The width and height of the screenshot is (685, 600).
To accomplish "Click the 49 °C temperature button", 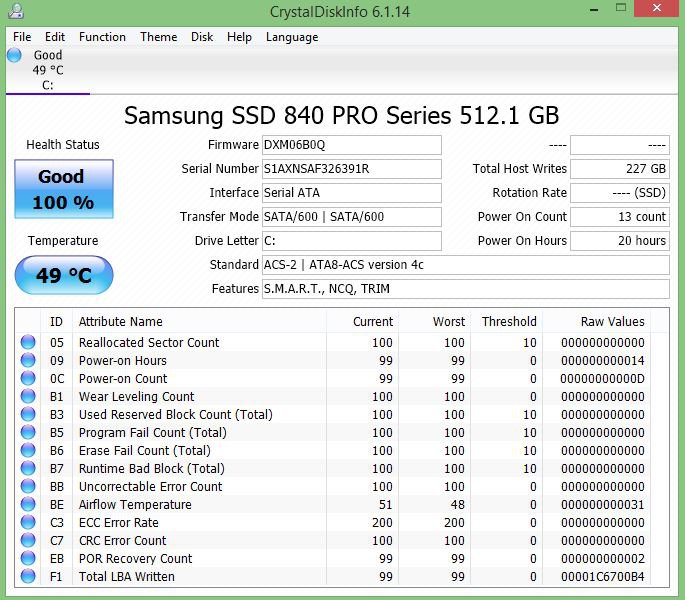I will point(64,275).
